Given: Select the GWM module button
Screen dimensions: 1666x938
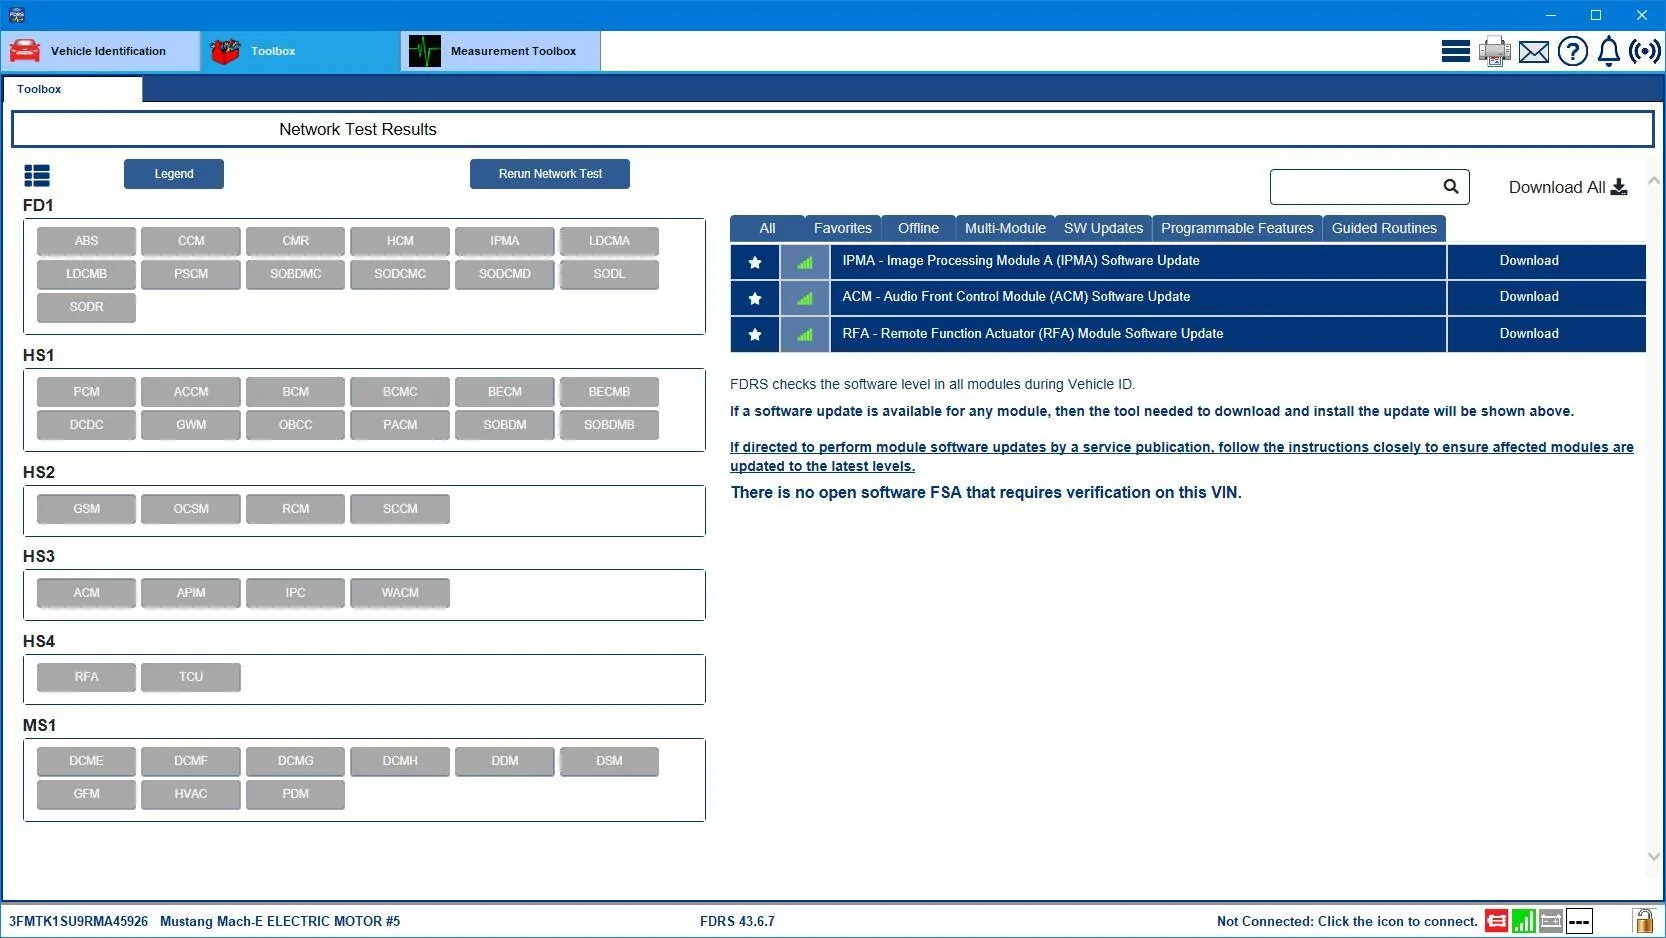Looking at the screenshot, I should coord(191,425).
